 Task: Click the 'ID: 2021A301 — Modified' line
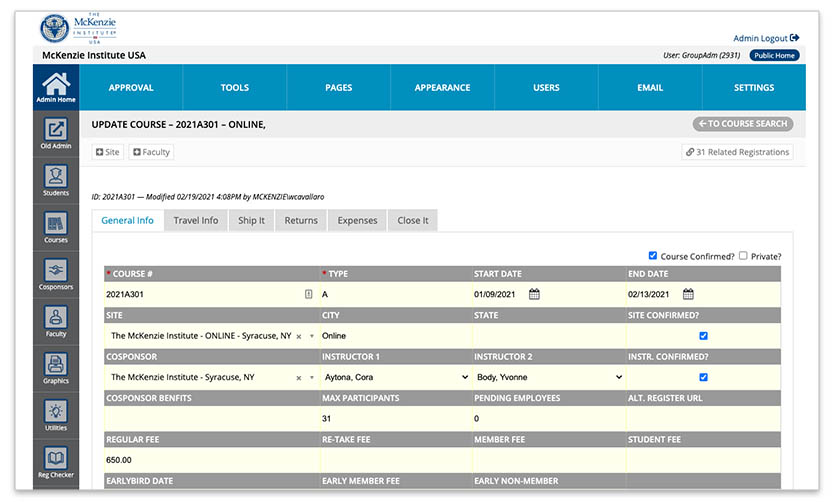click(207, 197)
